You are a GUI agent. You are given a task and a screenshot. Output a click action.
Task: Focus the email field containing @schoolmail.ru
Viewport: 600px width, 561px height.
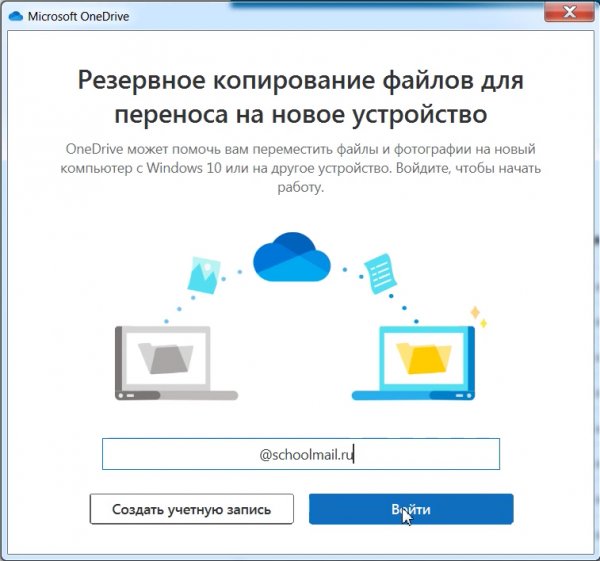click(x=300, y=454)
